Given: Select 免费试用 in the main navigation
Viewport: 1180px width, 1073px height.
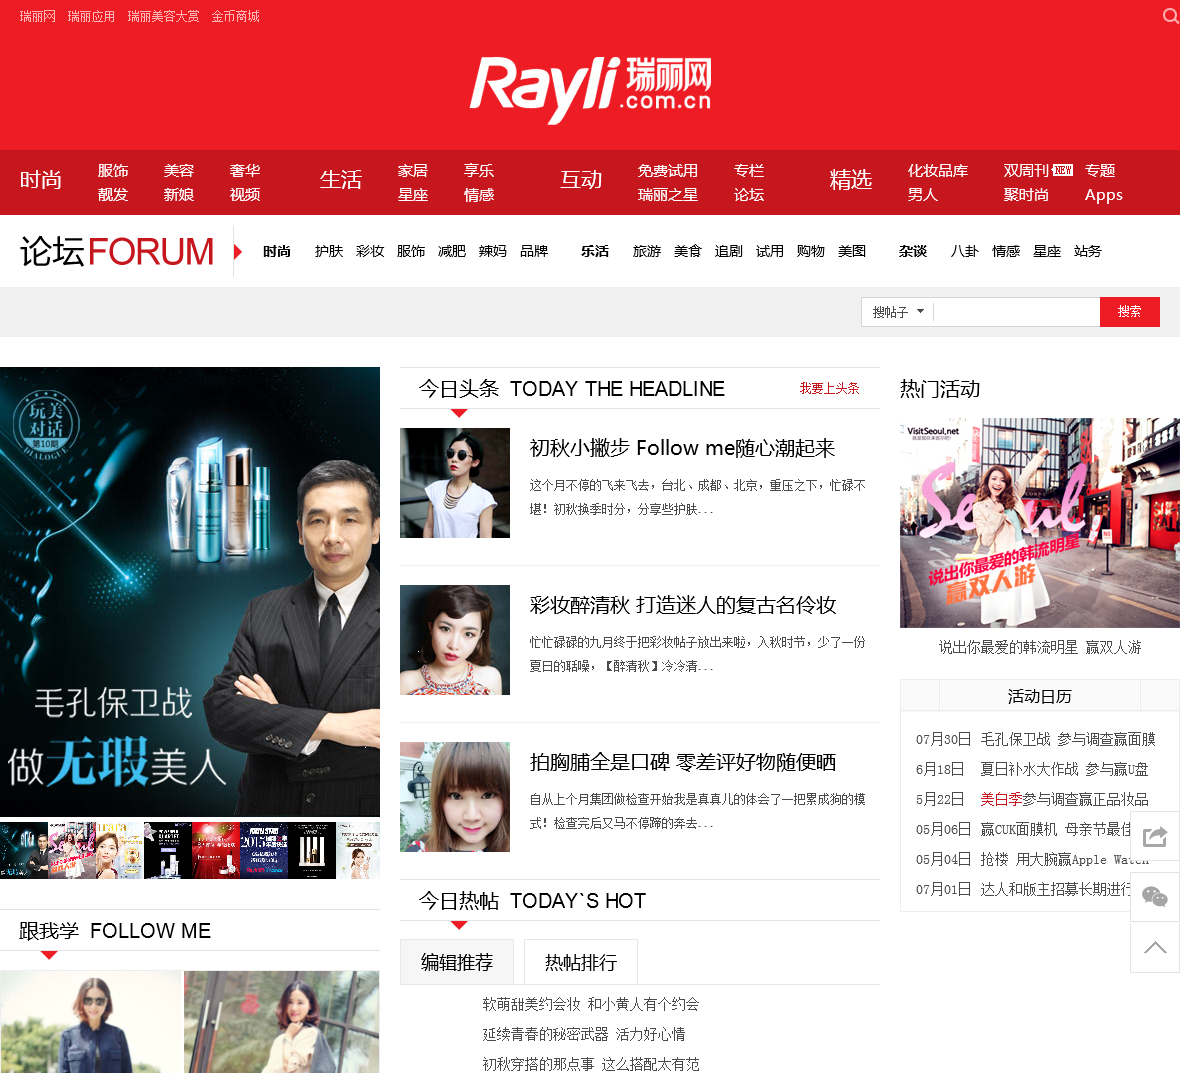Looking at the screenshot, I should (668, 171).
